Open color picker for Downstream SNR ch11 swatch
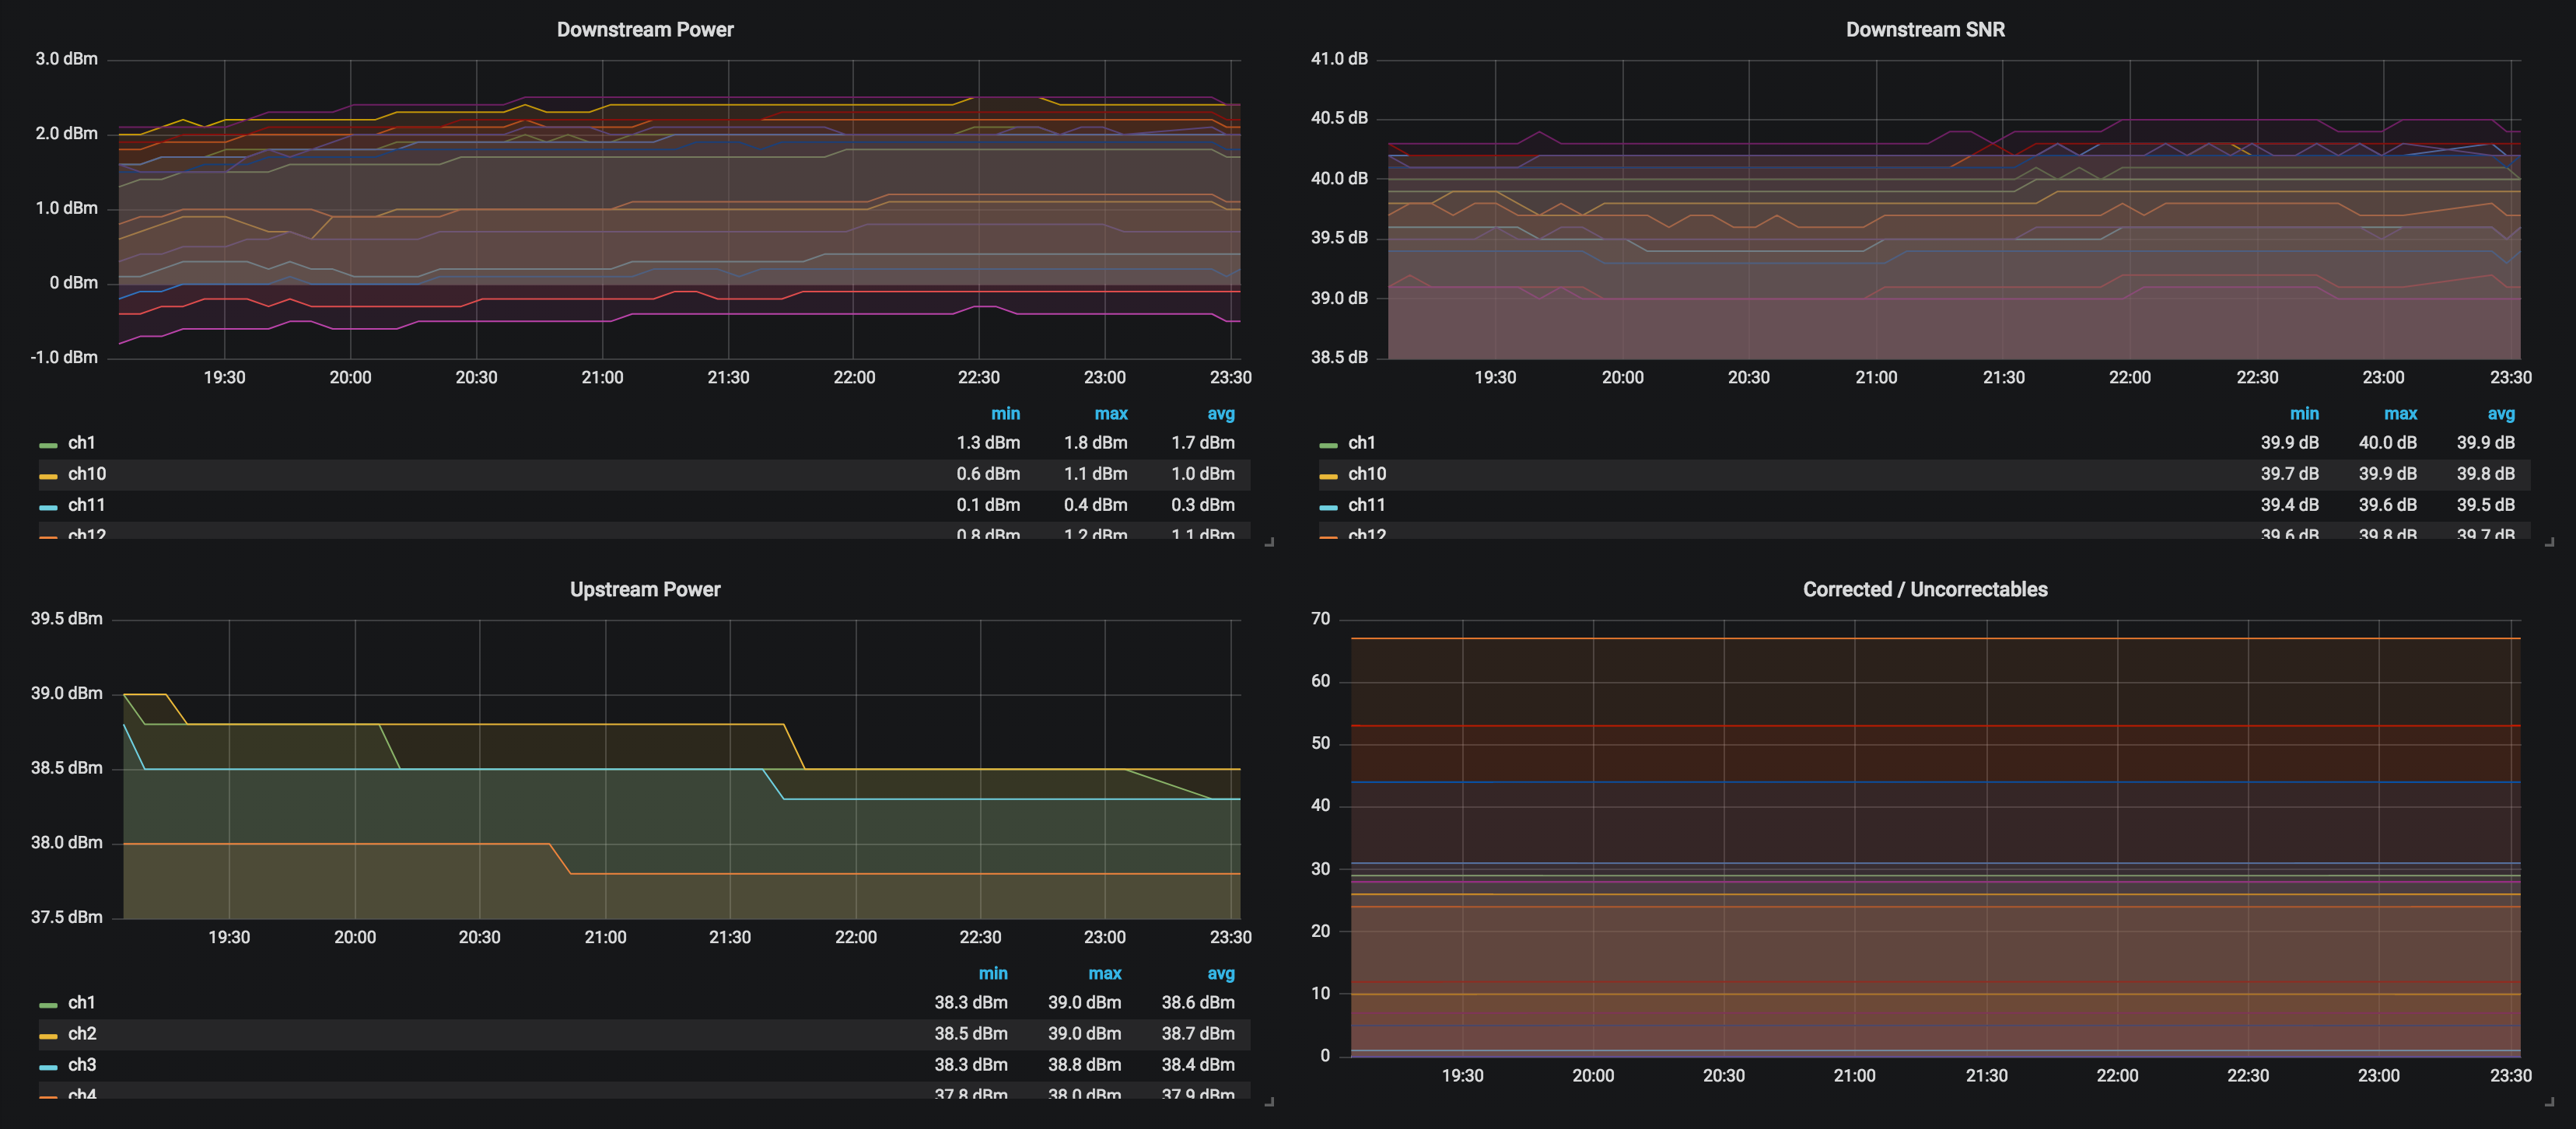Screen dimensions: 2576x1129 1328,507
